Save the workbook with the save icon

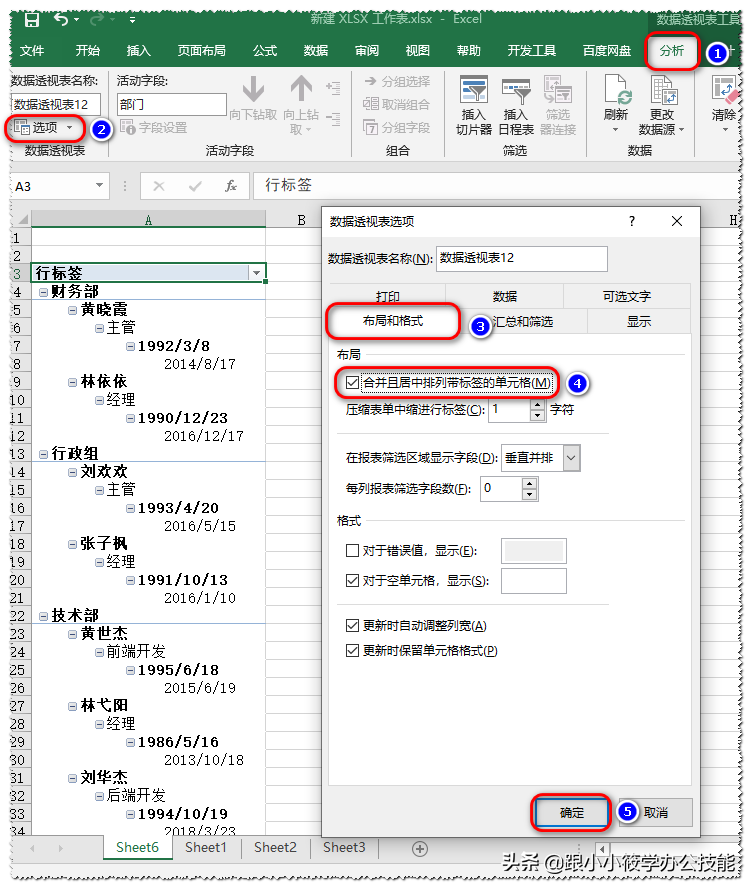click(x=32, y=20)
